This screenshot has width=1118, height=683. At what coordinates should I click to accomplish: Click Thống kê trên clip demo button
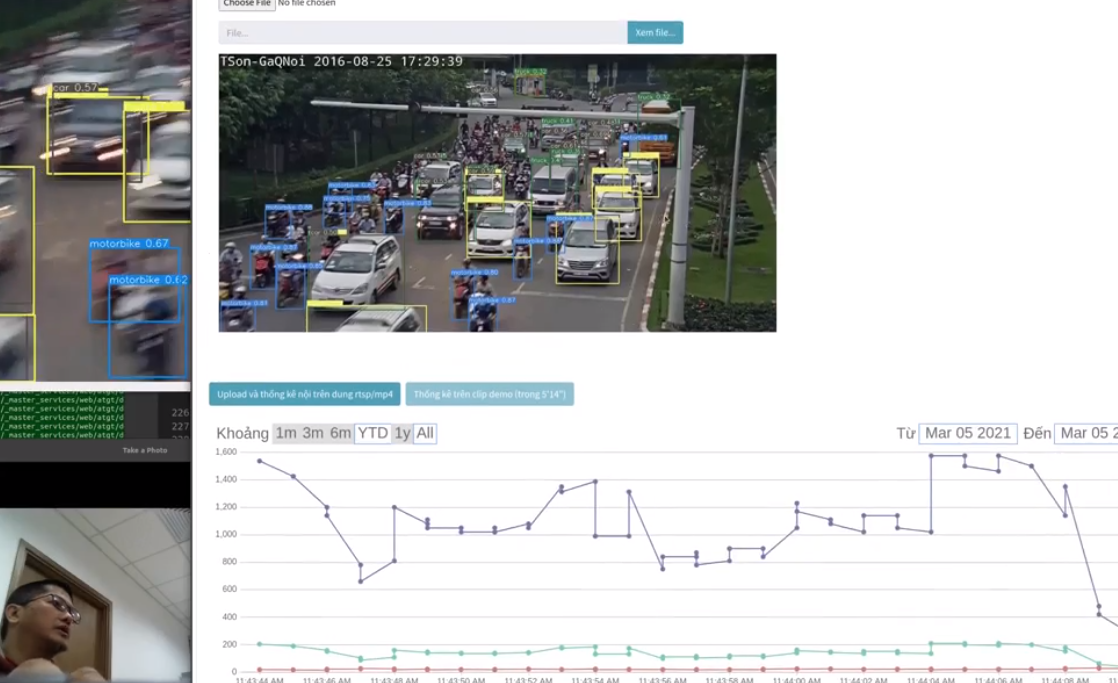tap(489, 394)
